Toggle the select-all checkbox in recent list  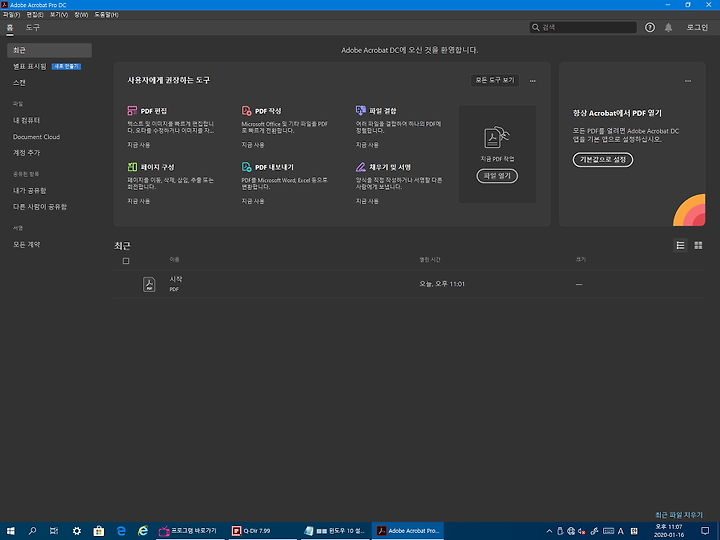point(126,261)
